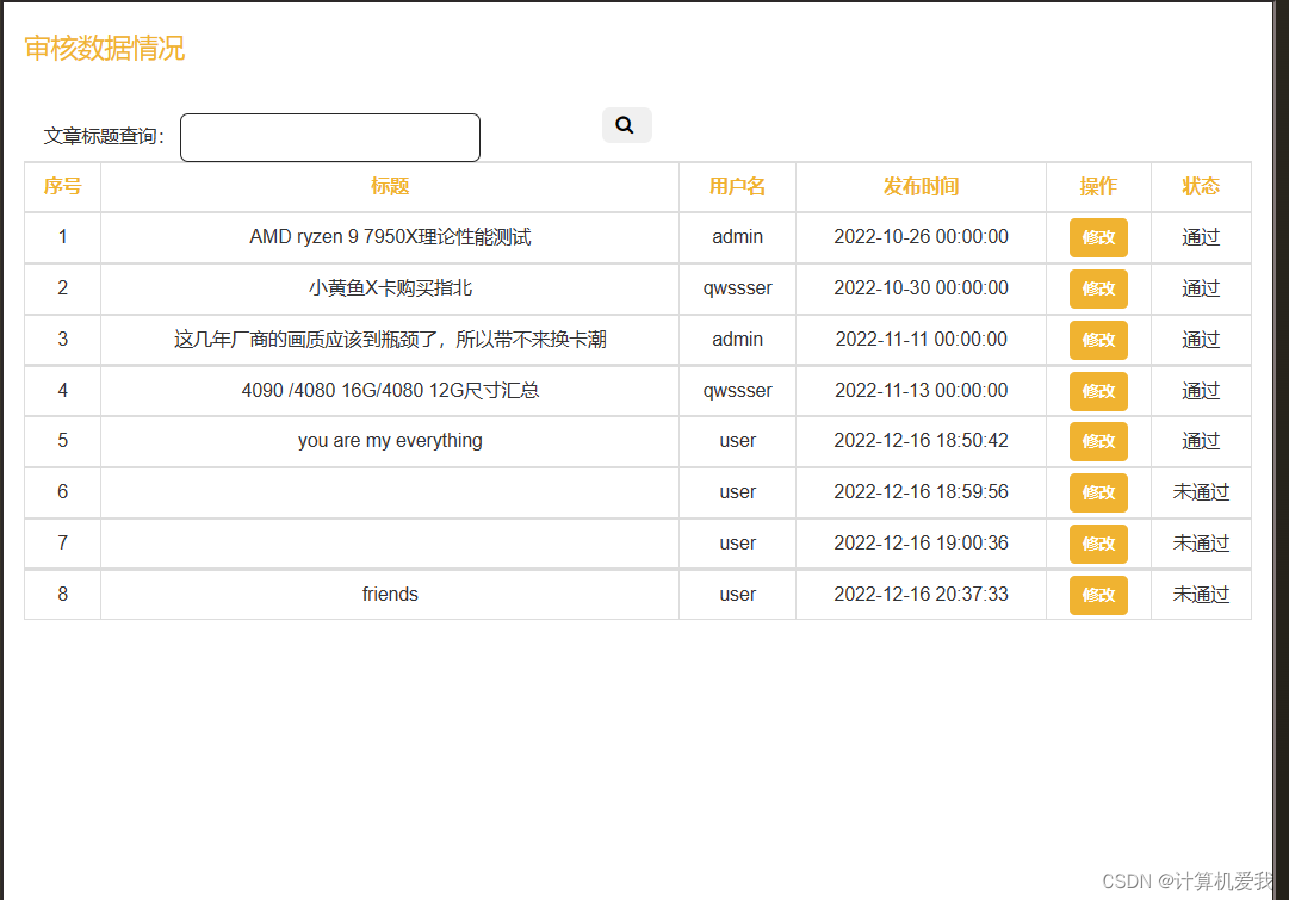Click 修改 button for friends row
This screenshot has width=1289, height=900.
click(1098, 595)
